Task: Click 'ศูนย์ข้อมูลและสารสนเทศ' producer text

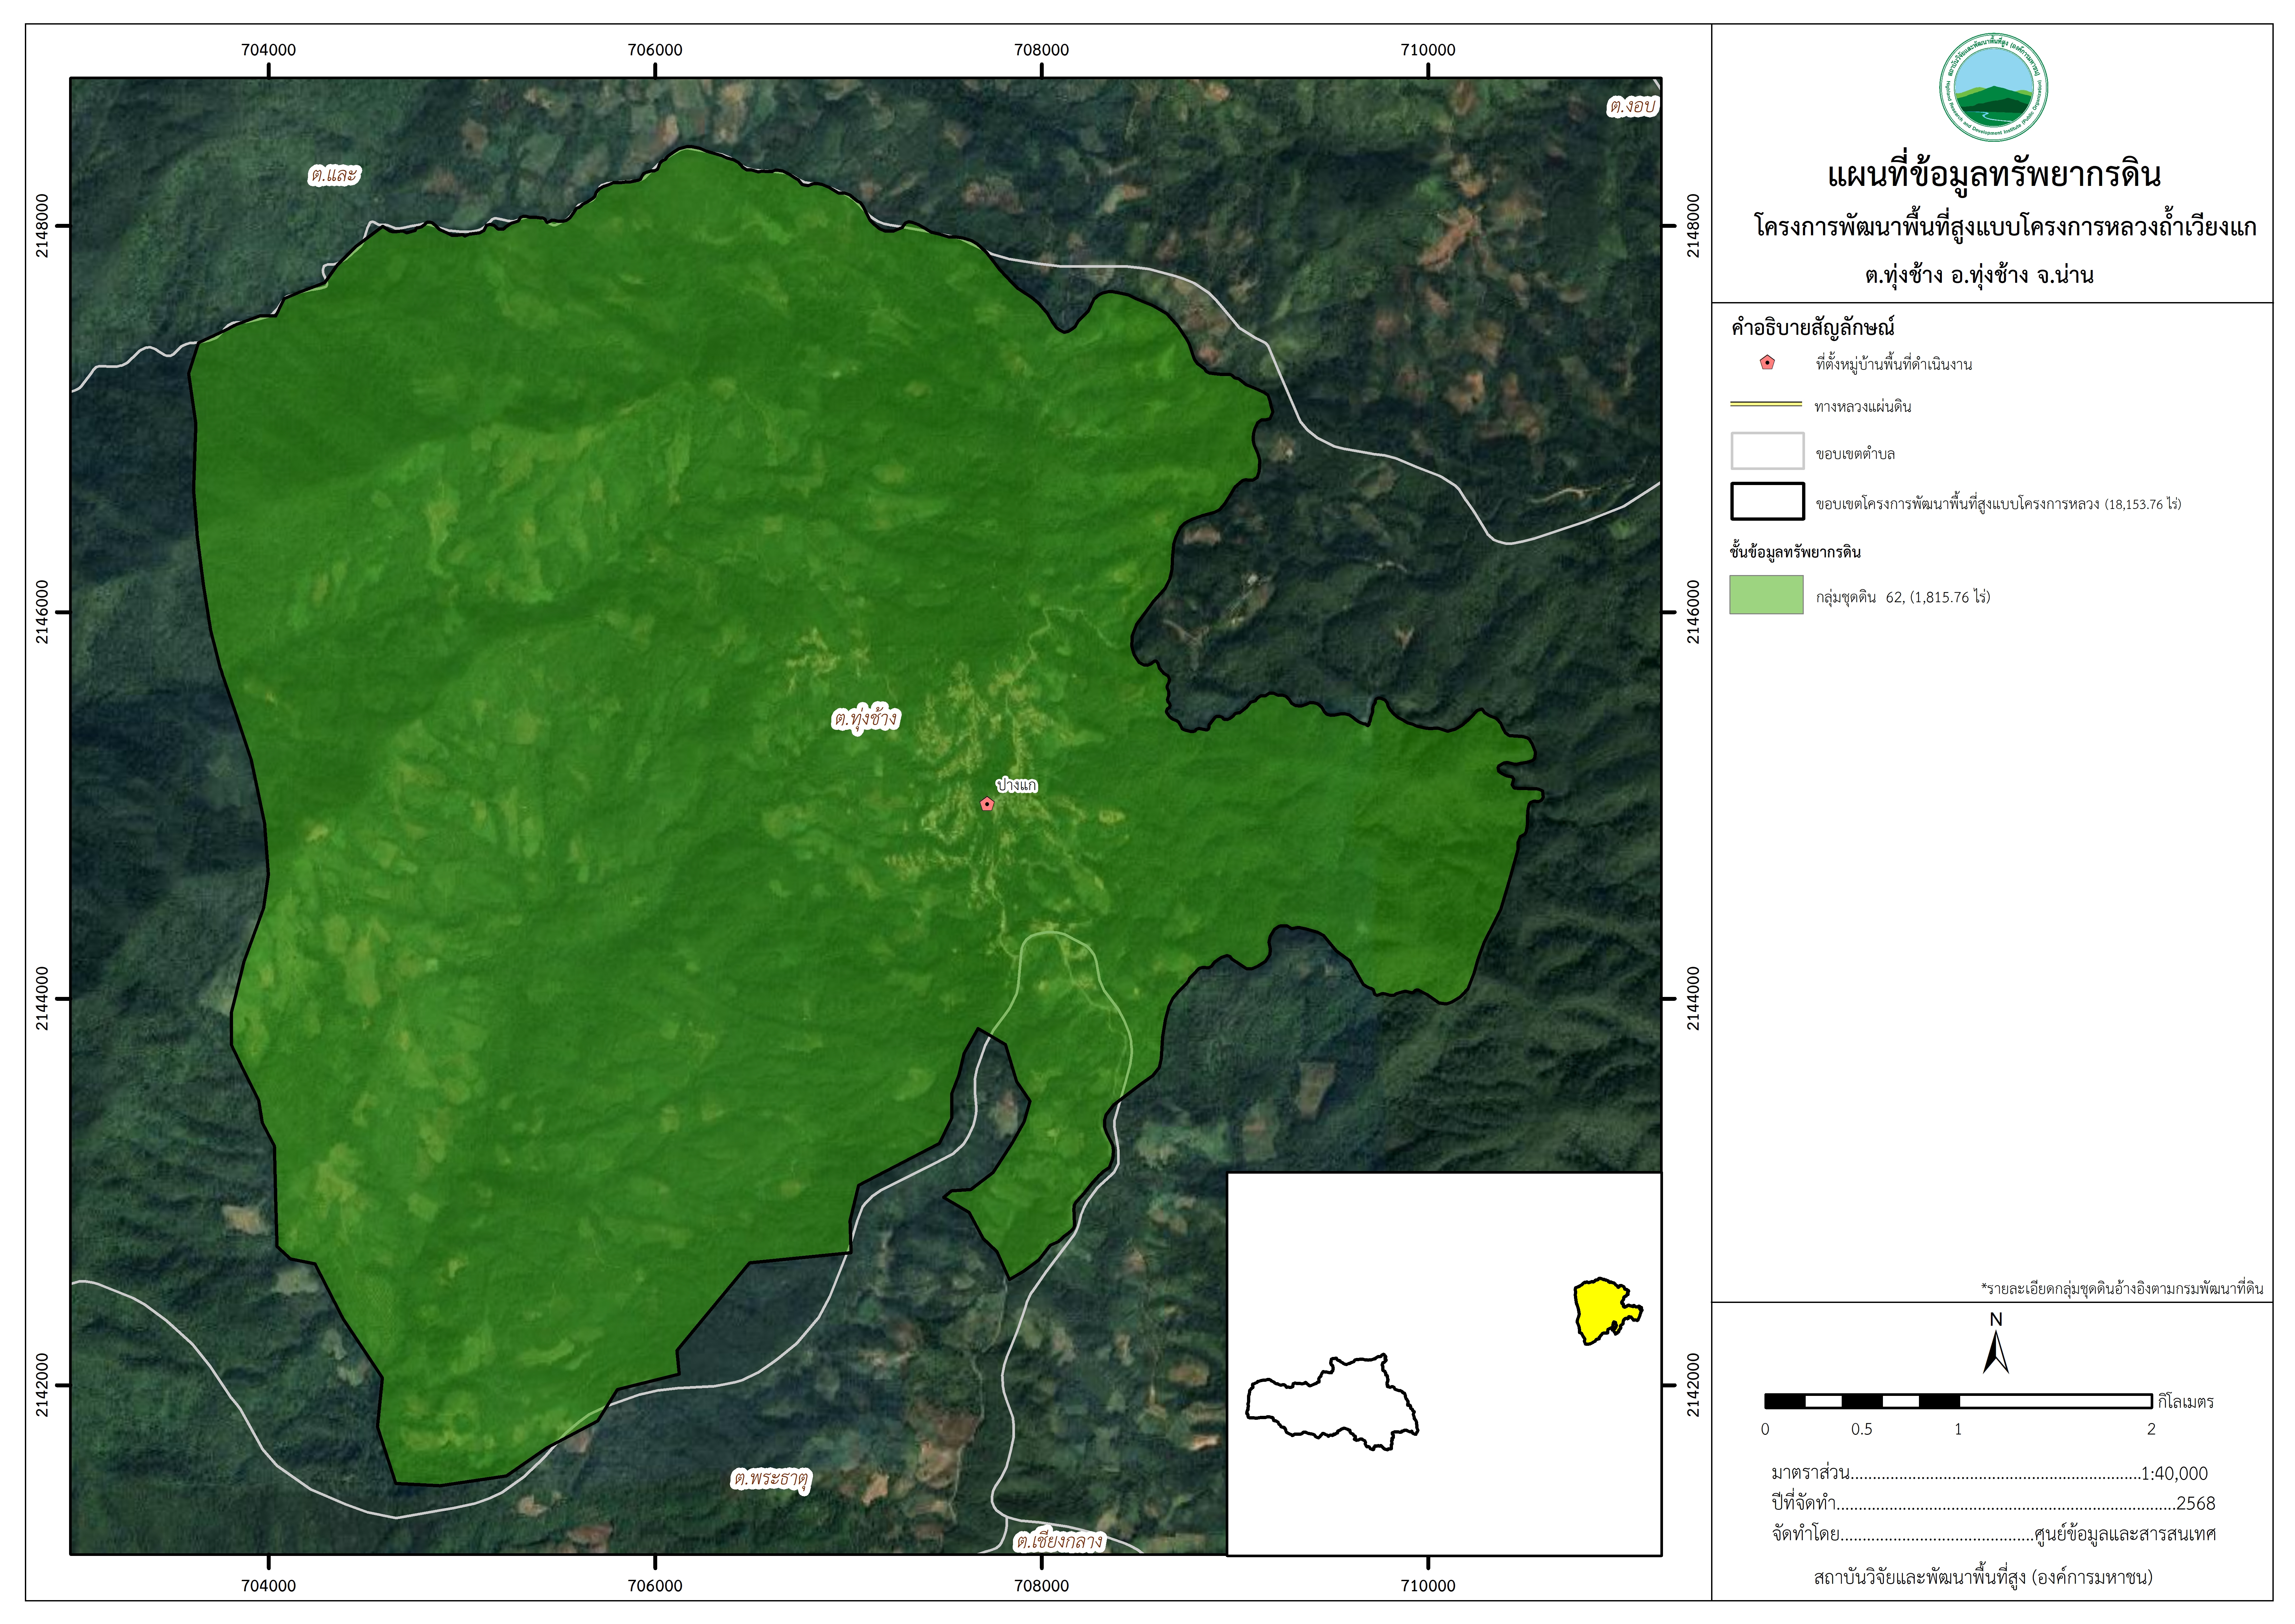Action: [2125, 1534]
